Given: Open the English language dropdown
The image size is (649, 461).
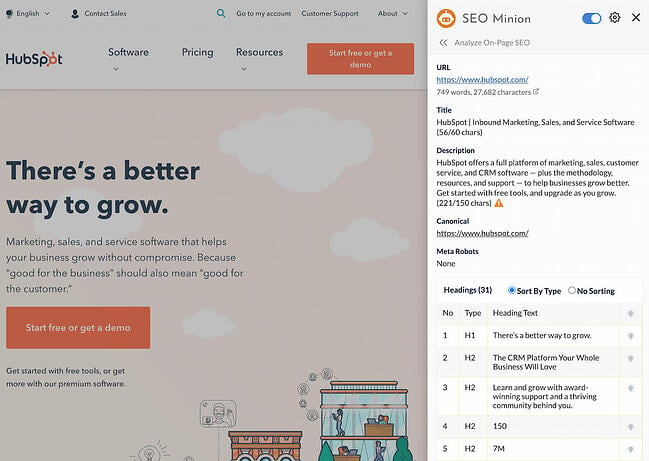Looking at the screenshot, I should pos(30,14).
